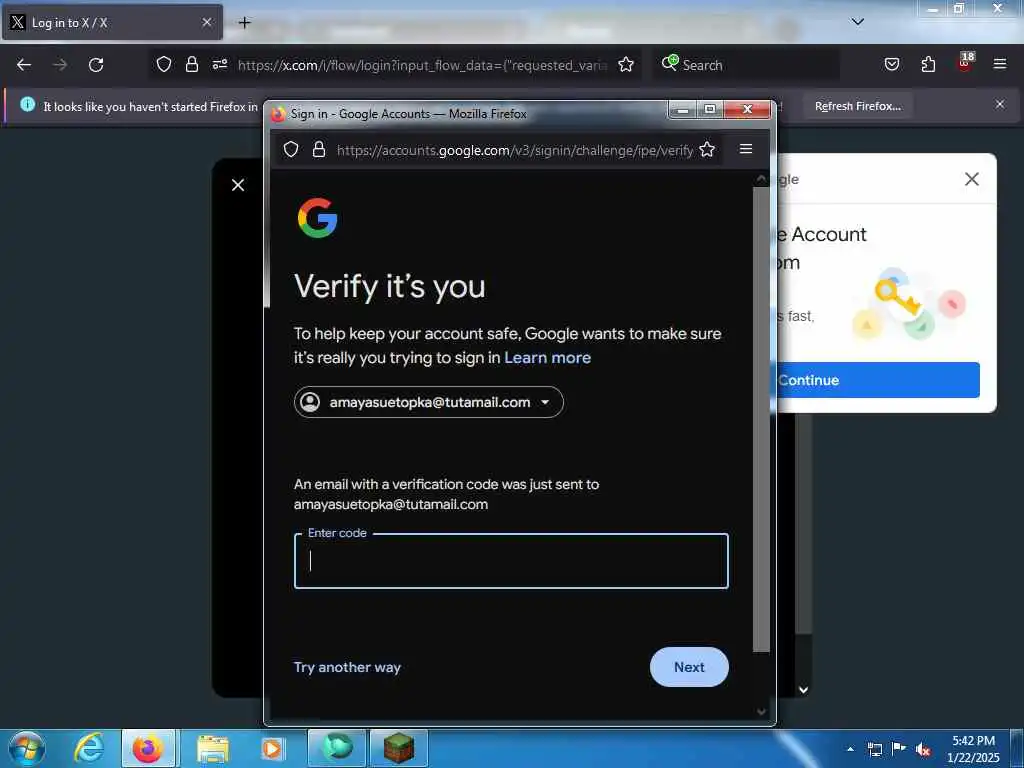Click the blue Continue button
The width and height of the screenshot is (1024, 768).
tap(878, 380)
